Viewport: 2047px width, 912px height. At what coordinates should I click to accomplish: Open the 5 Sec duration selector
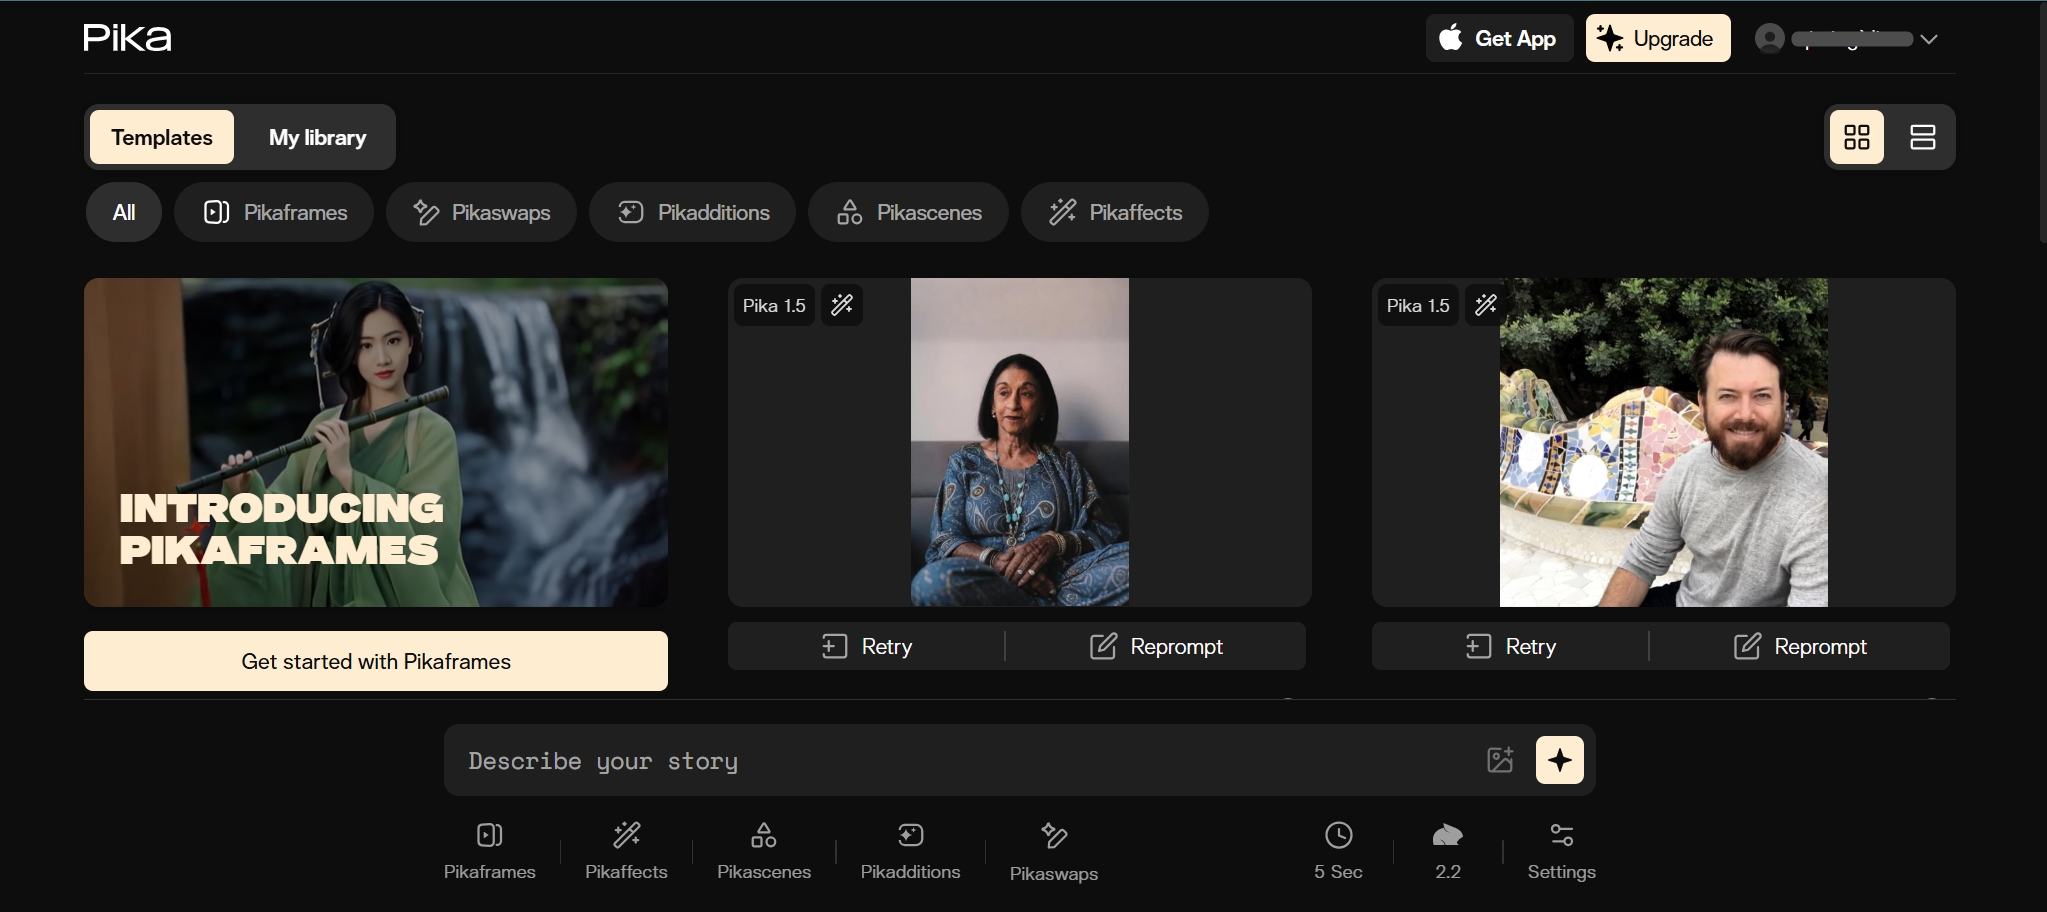coord(1338,849)
